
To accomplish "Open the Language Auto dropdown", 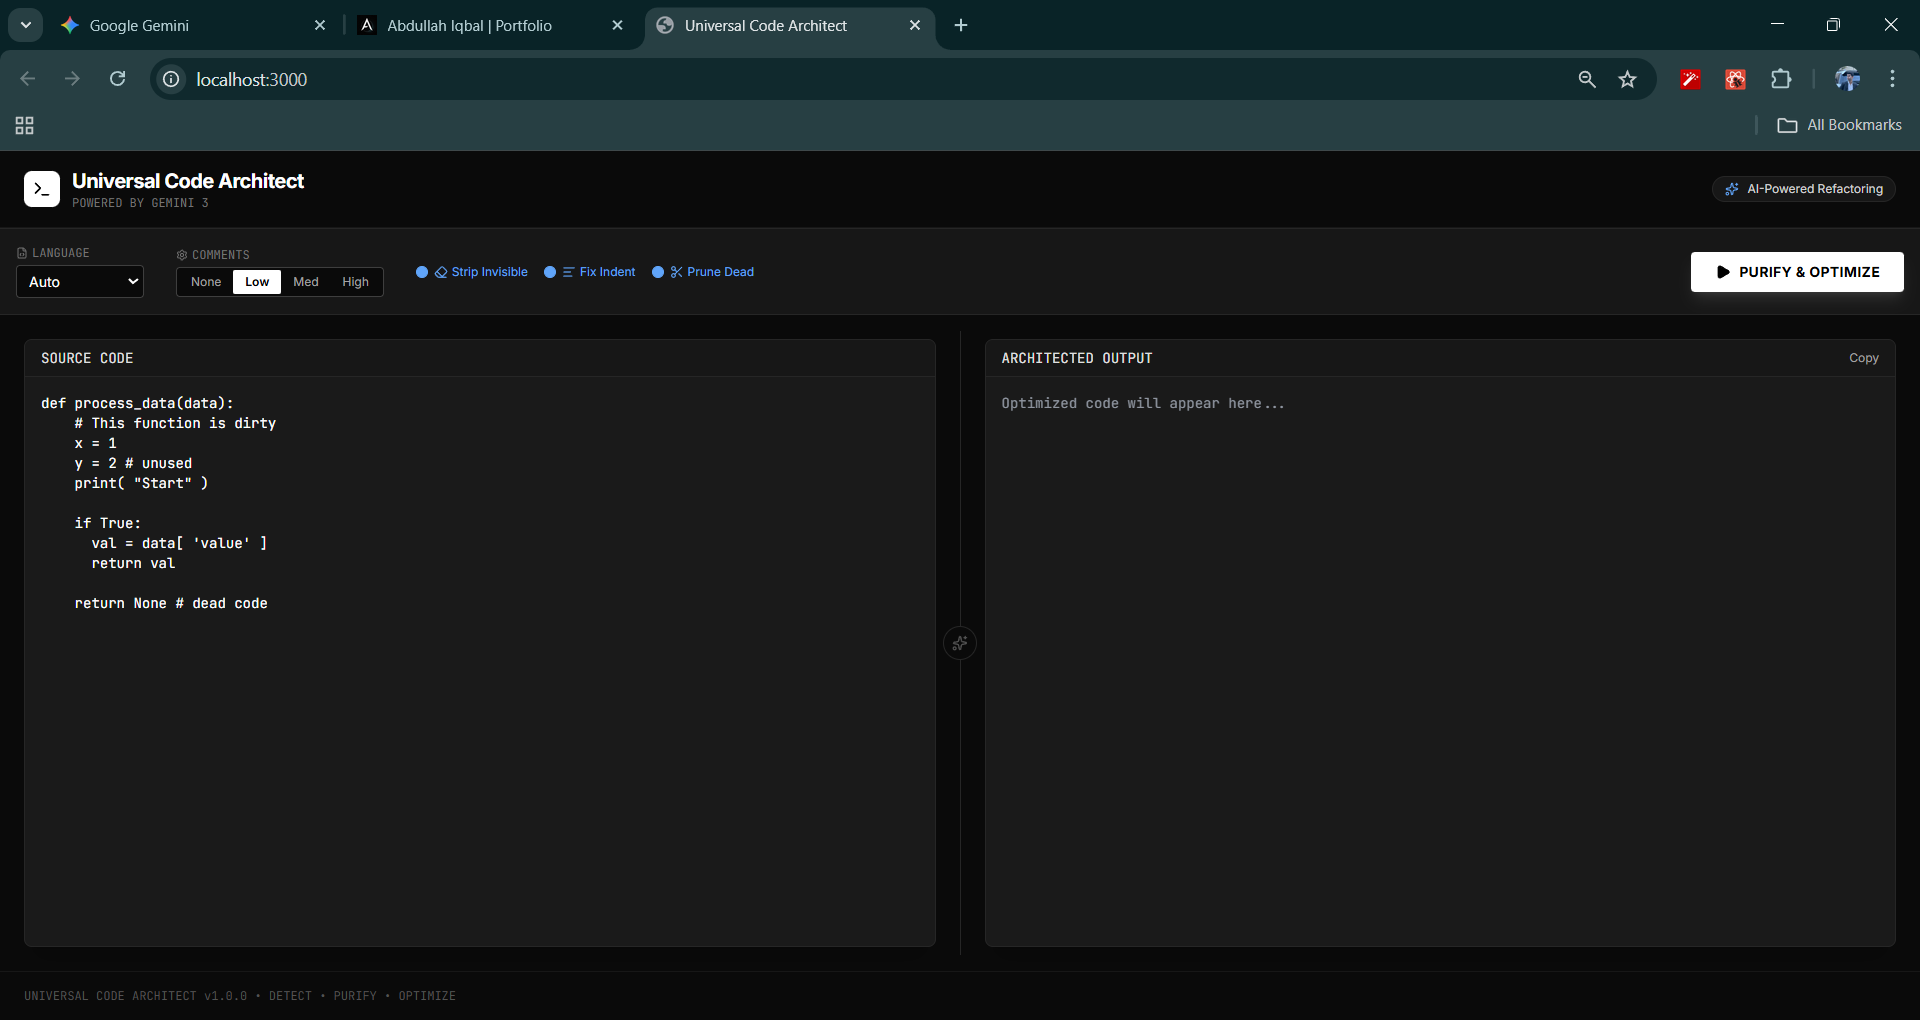I will pyautogui.click(x=80, y=282).
